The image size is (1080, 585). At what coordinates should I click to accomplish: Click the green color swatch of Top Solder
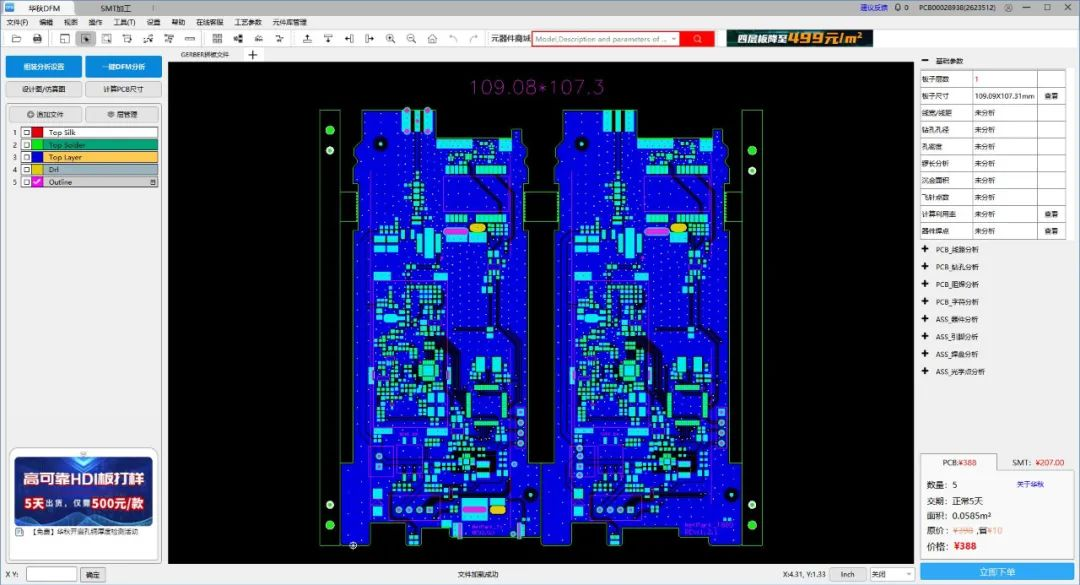pyautogui.click(x=37, y=145)
